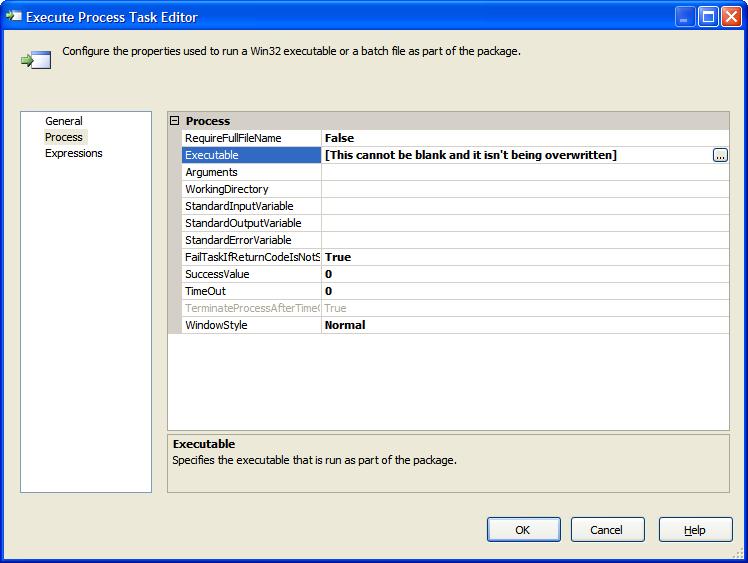Screen dimensions: 748x563
Task: Select the Executable property label
Action: coord(251,155)
